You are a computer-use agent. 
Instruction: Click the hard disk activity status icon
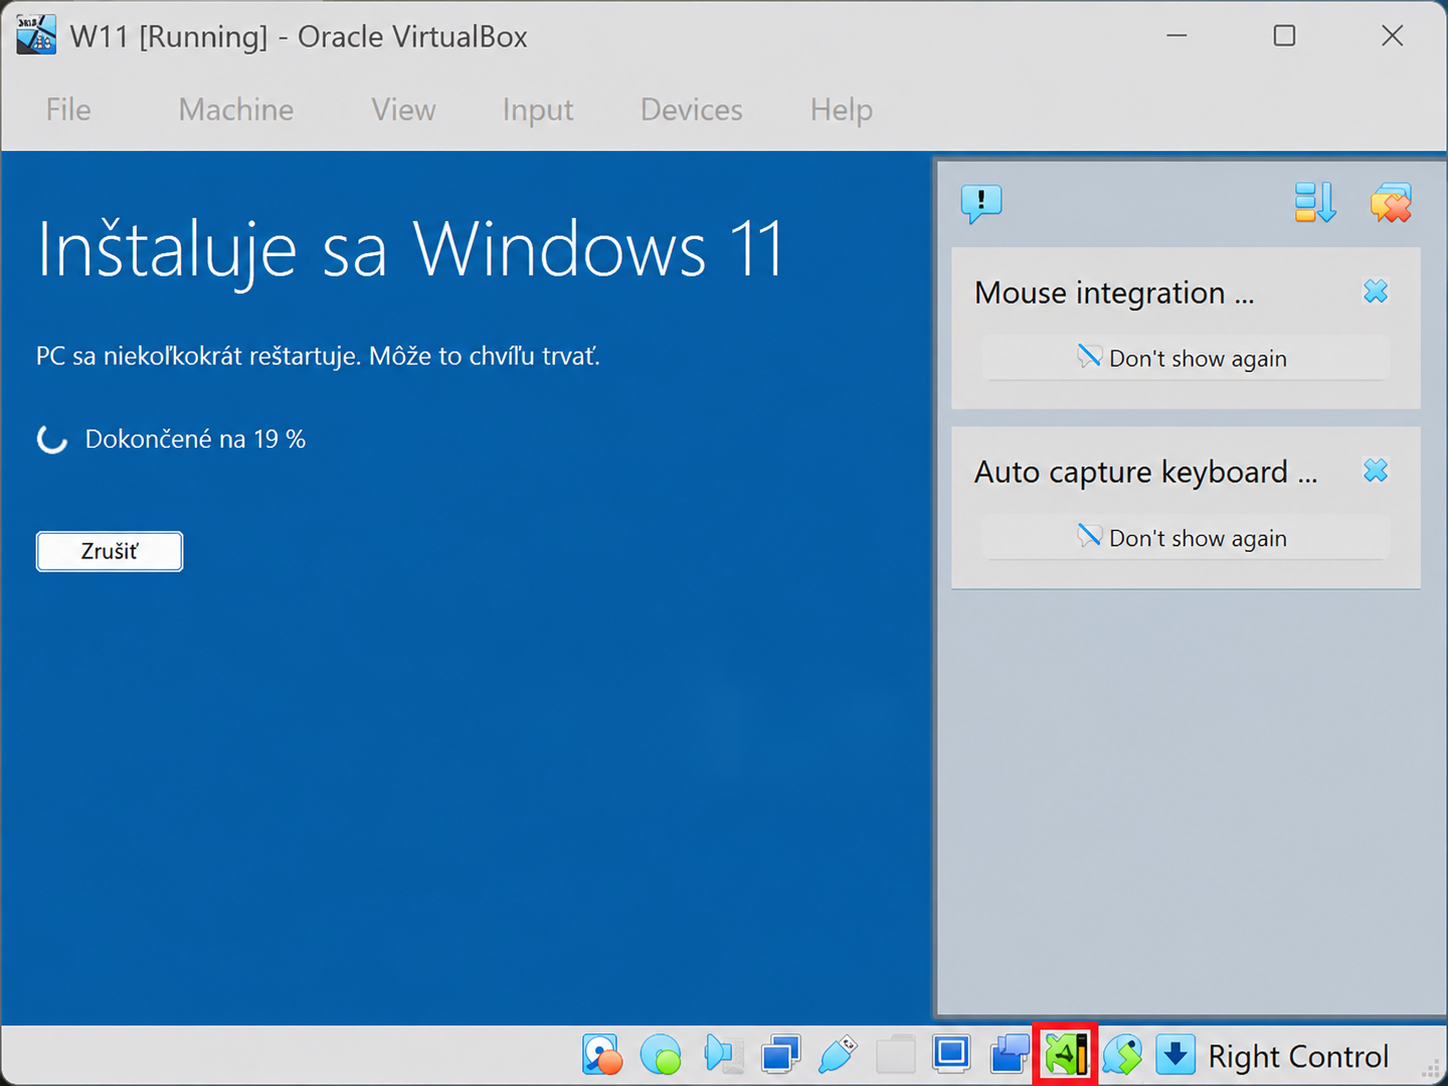tap(602, 1054)
